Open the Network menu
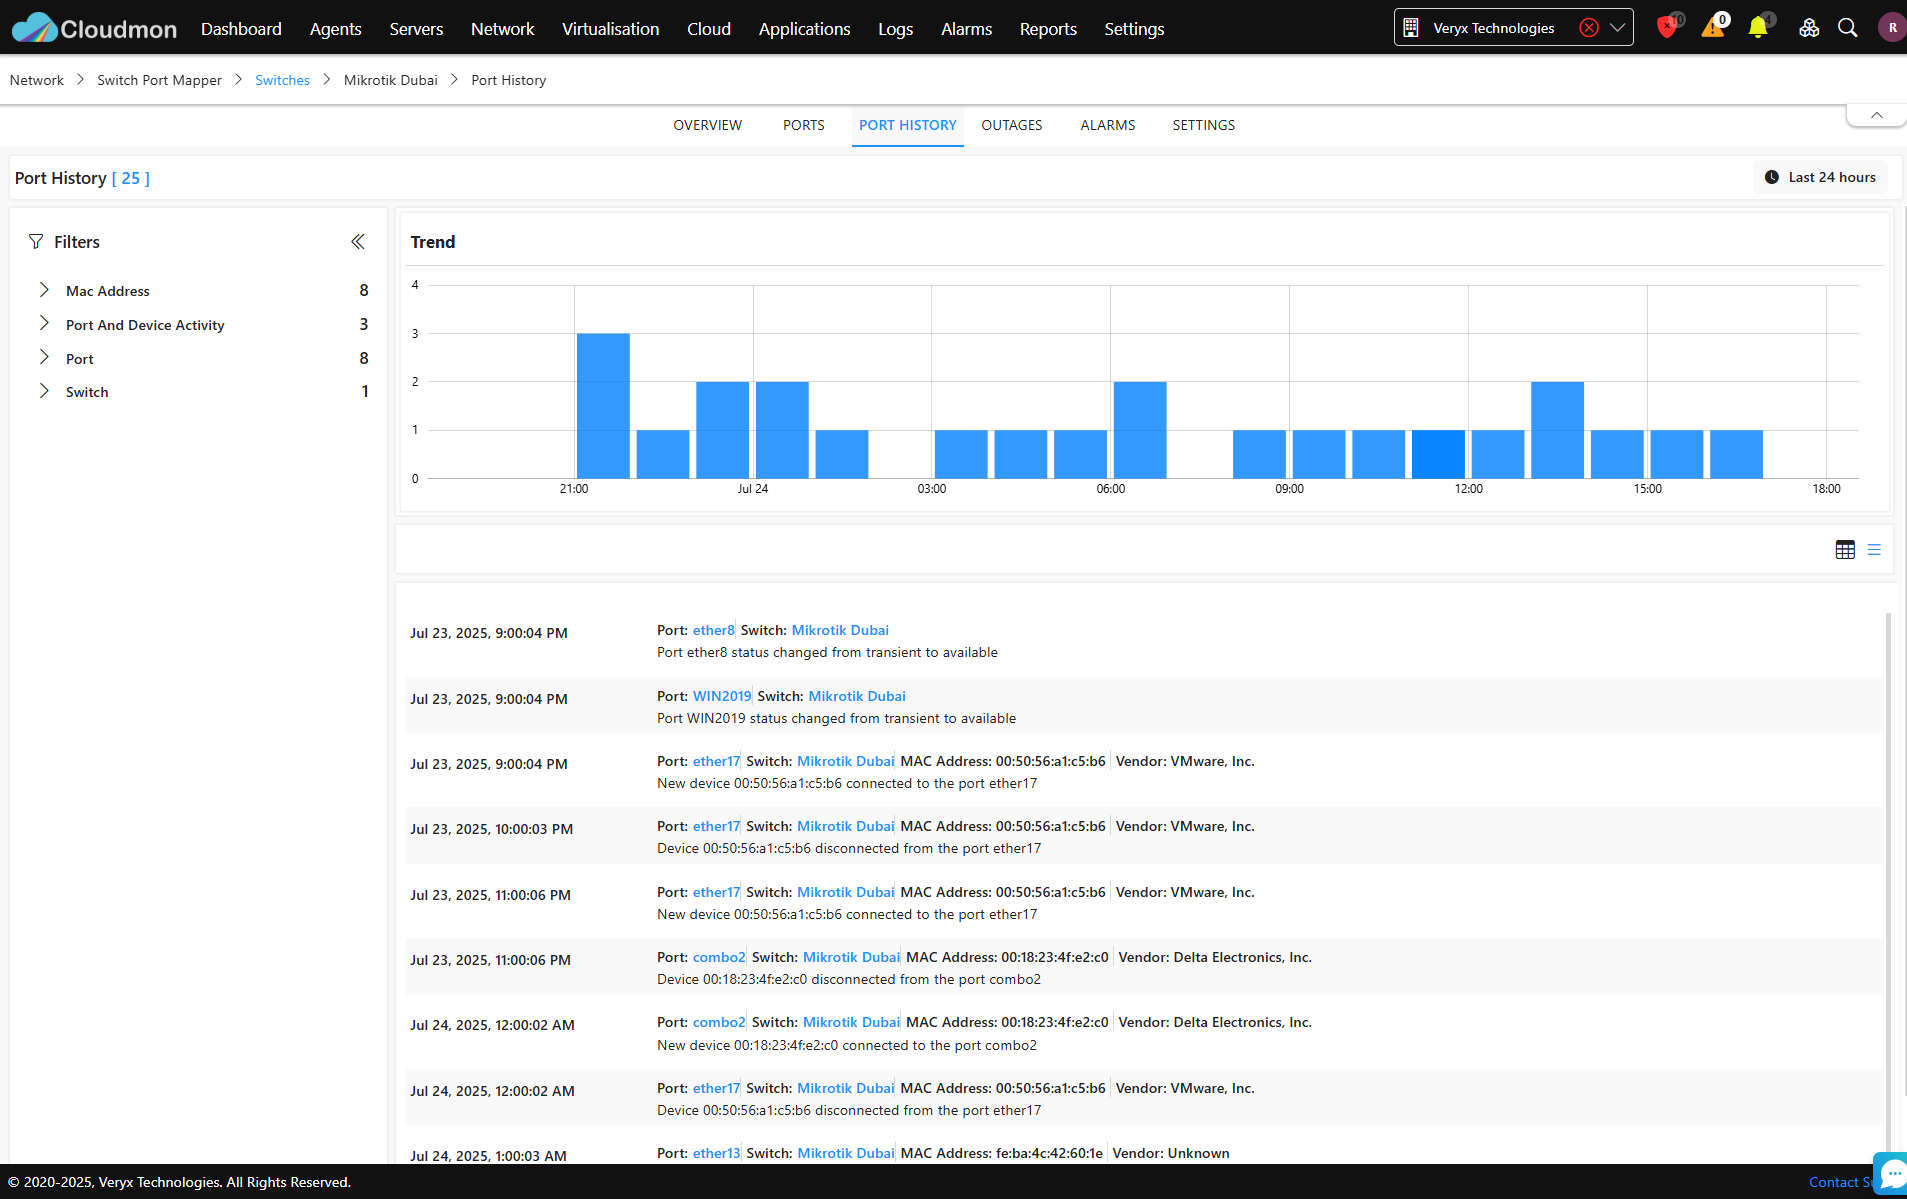 click(x=502, y=29)
